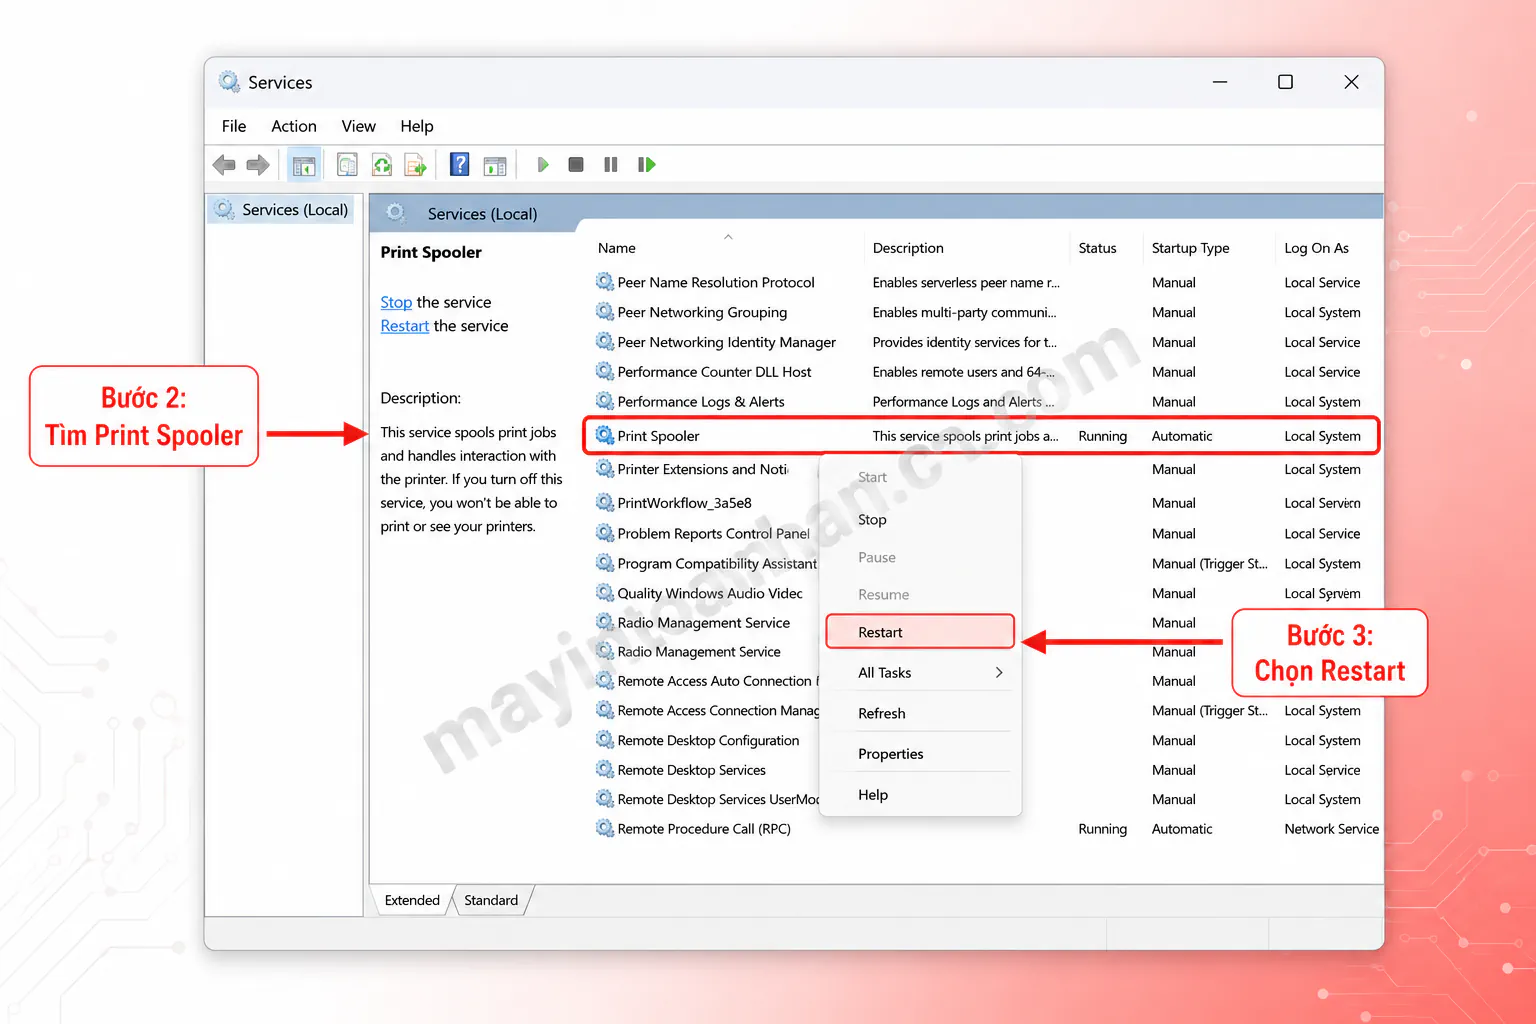Open the File menu

[234, 126]
